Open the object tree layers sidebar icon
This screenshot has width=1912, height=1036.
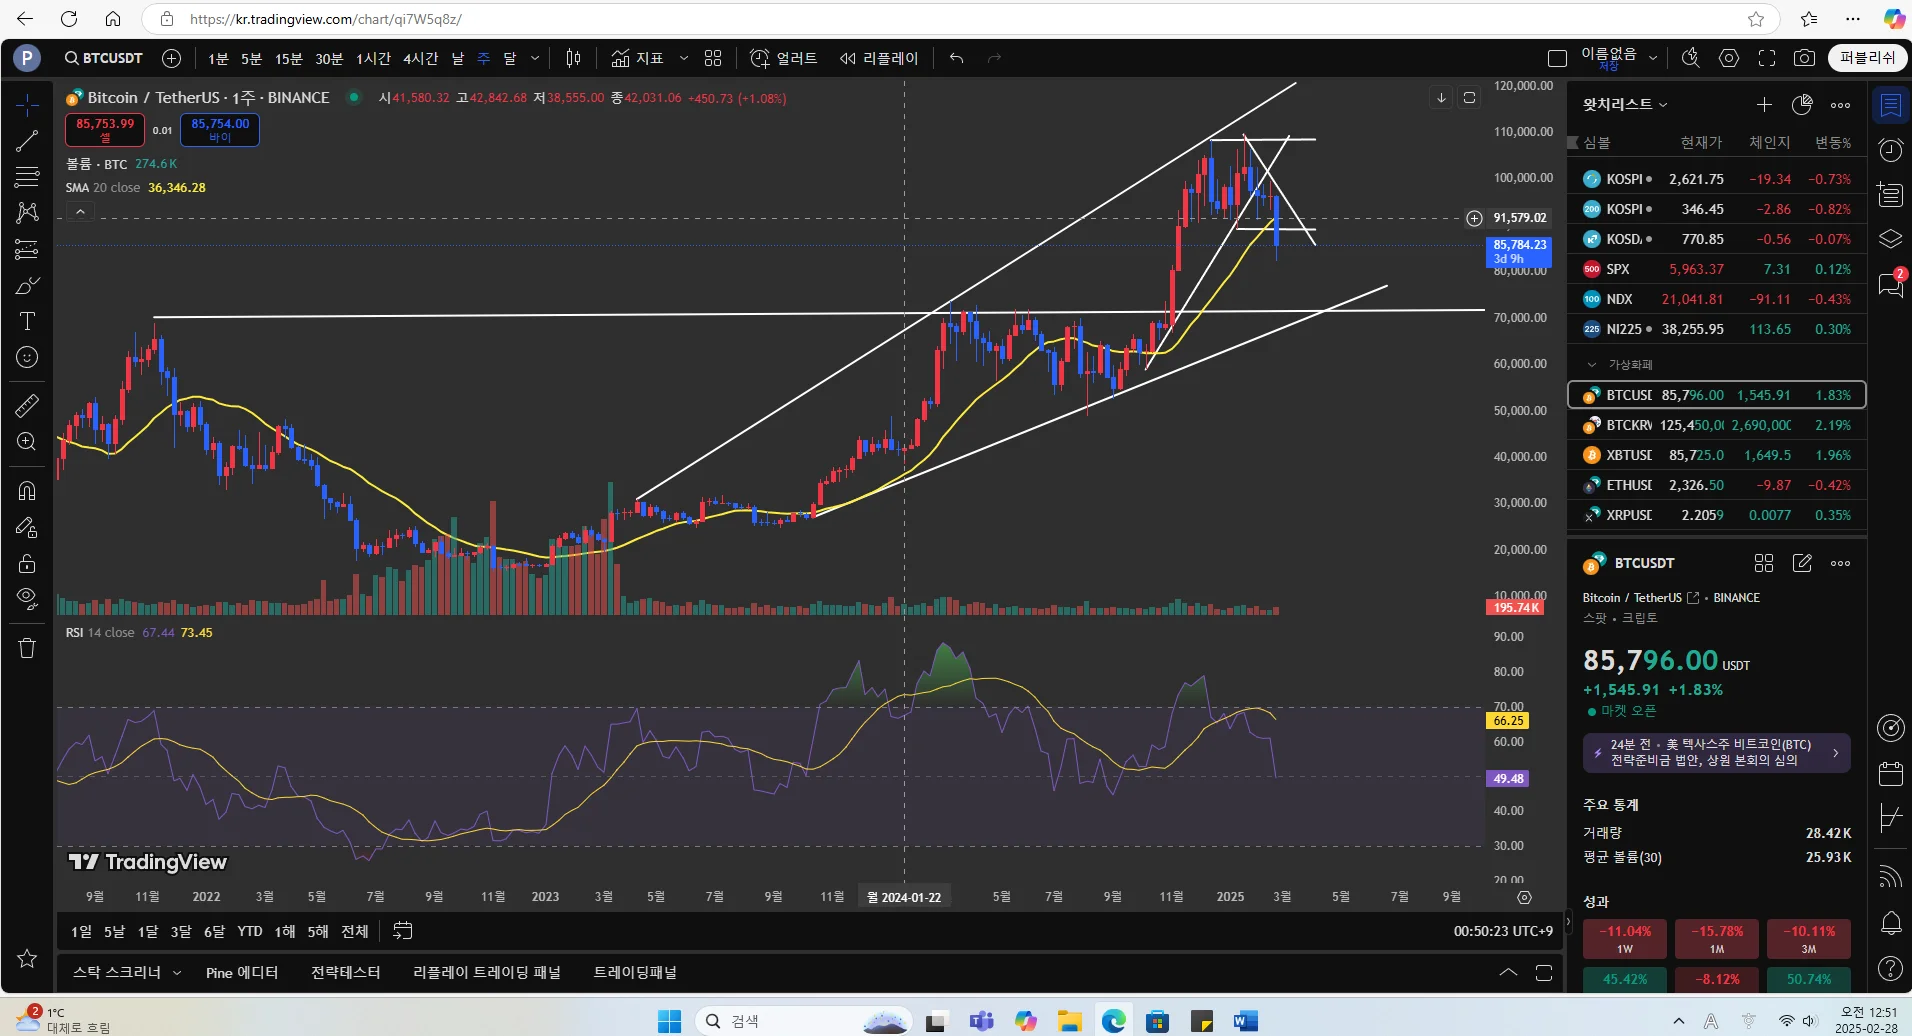(x=1891, y=239)
